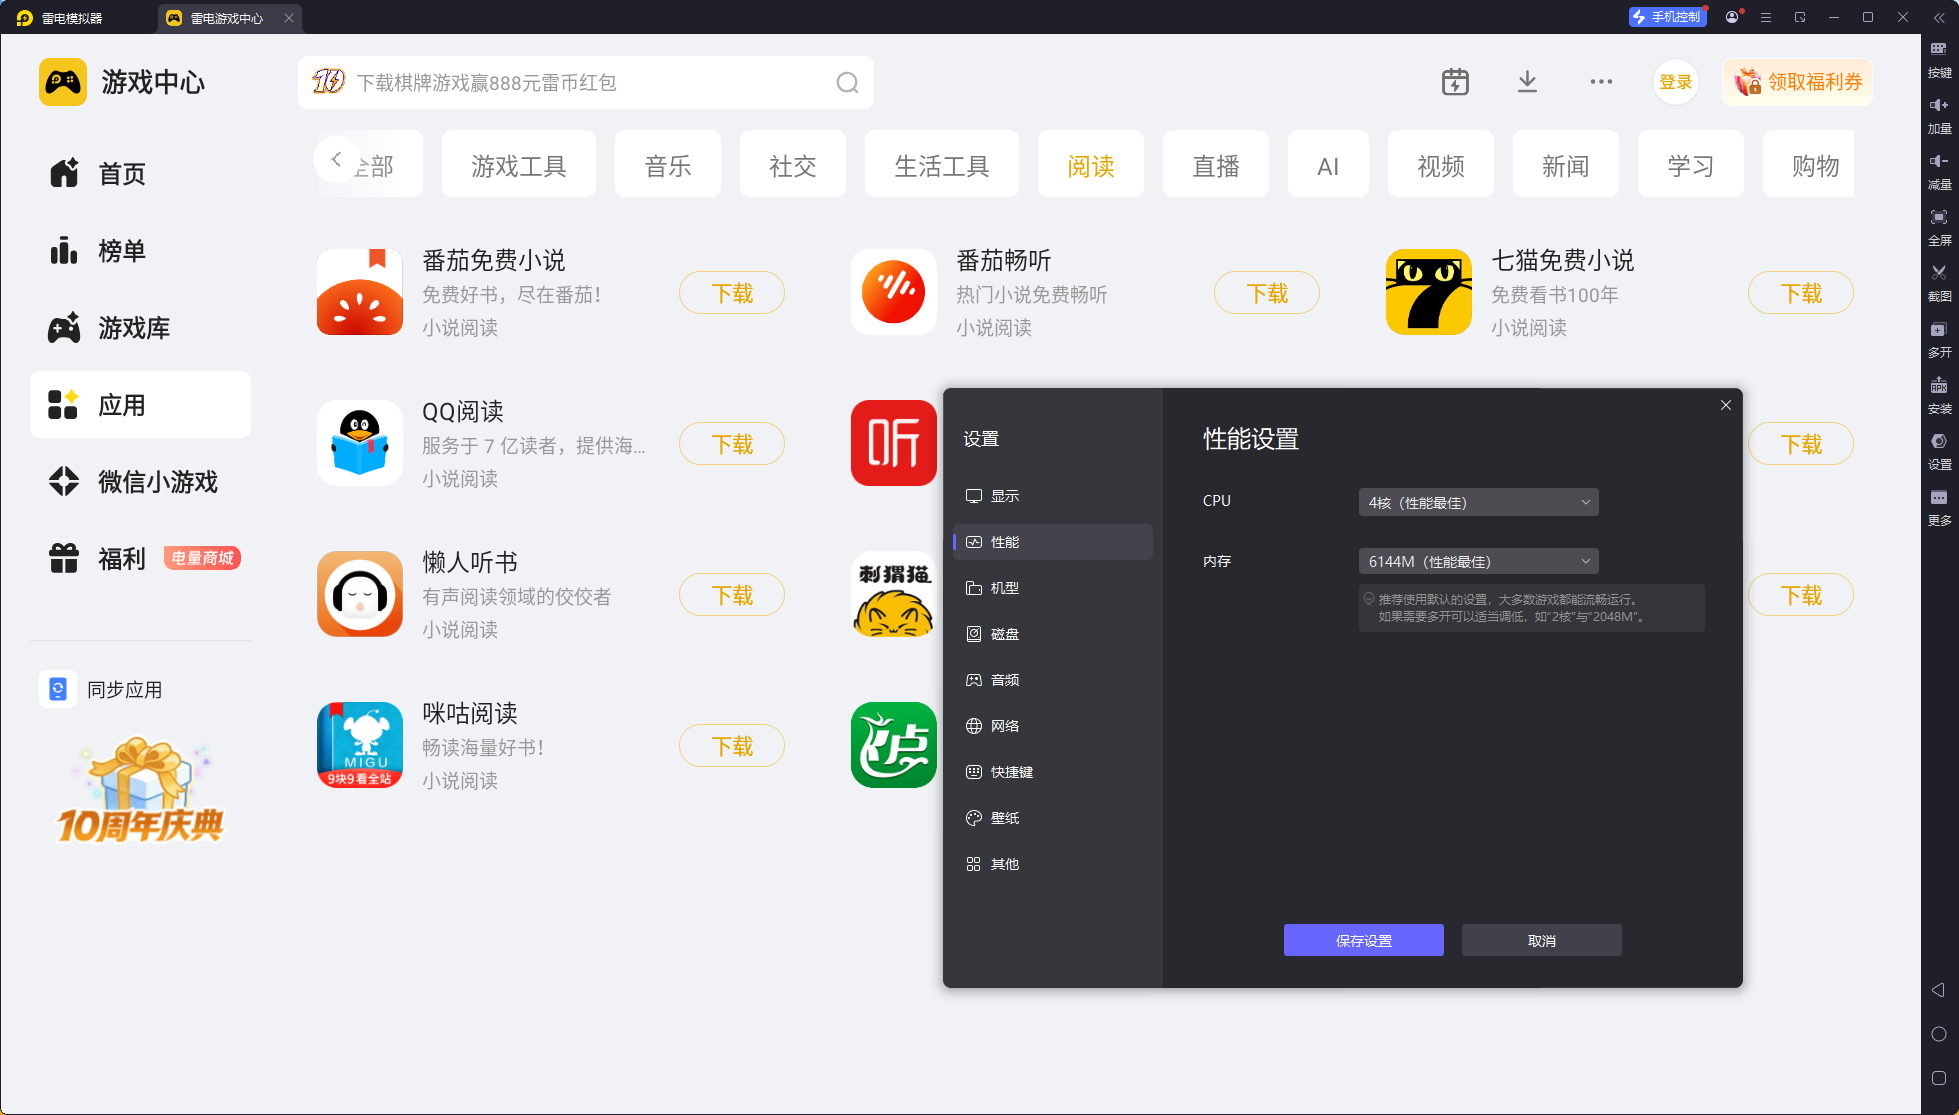Click the 保存设置 save button
Screen dimensions: 1959x1115
coord(1363,940)
